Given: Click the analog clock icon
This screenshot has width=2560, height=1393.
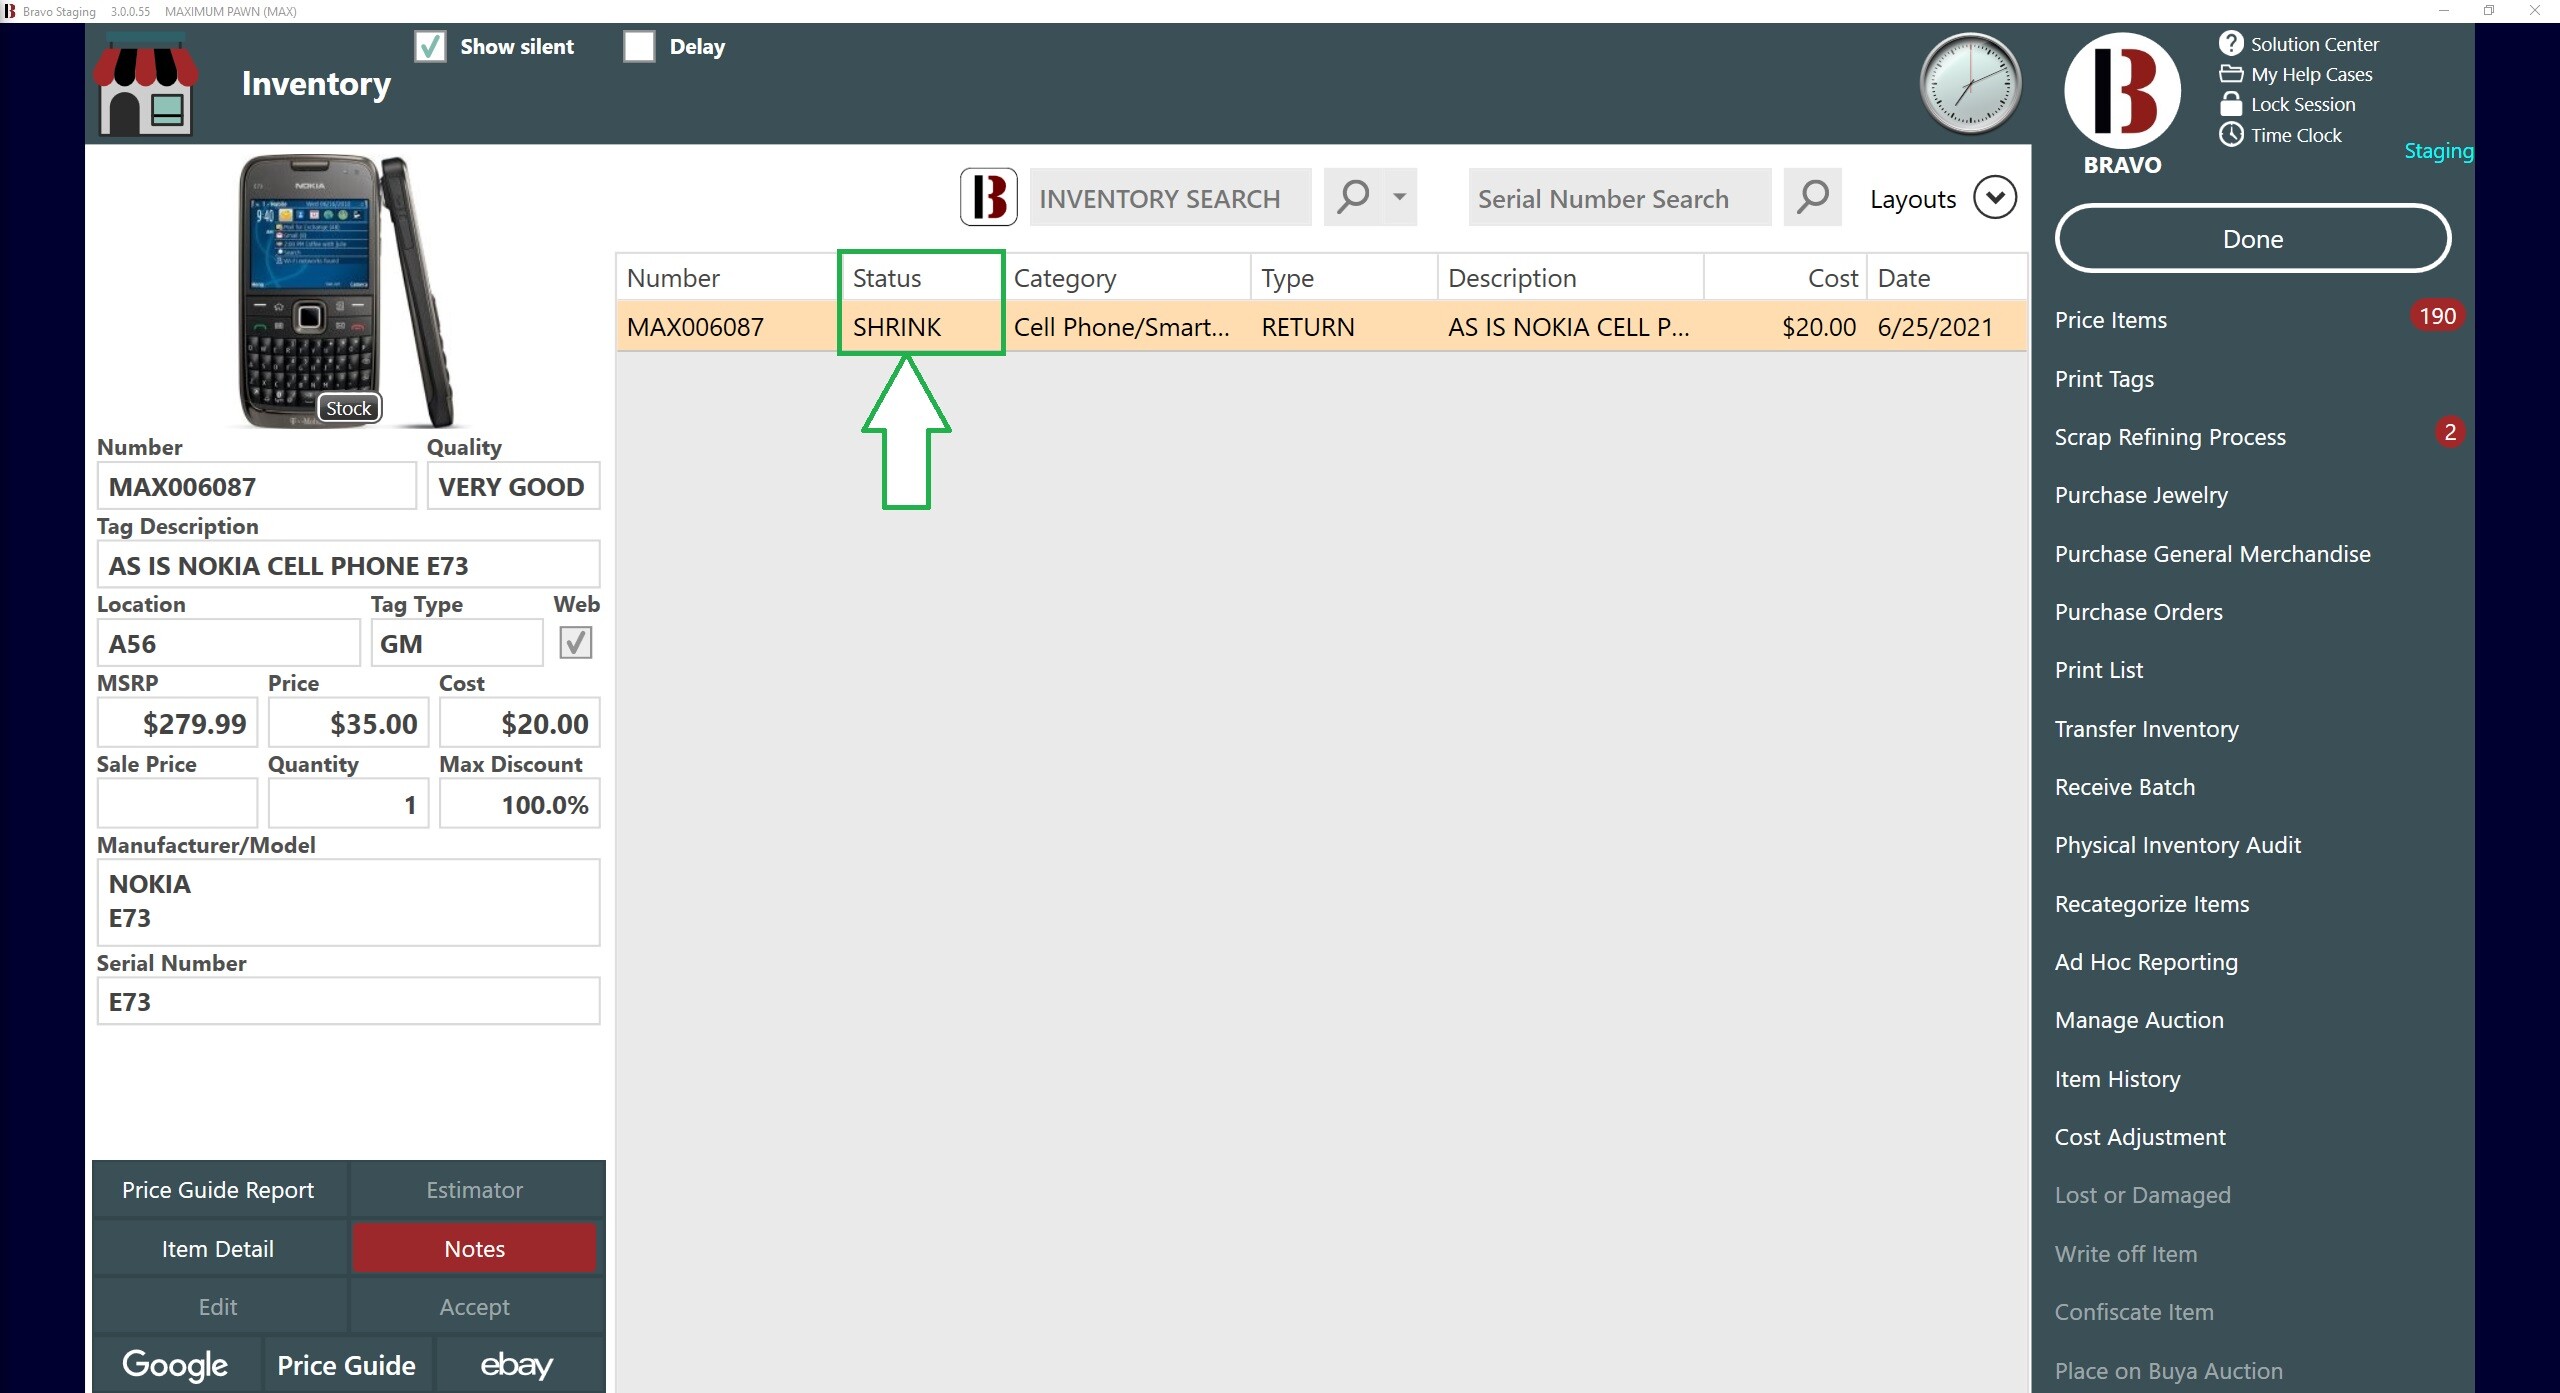Looking at the screenshot, I should pyautogui.click(x=1970, y=84).
